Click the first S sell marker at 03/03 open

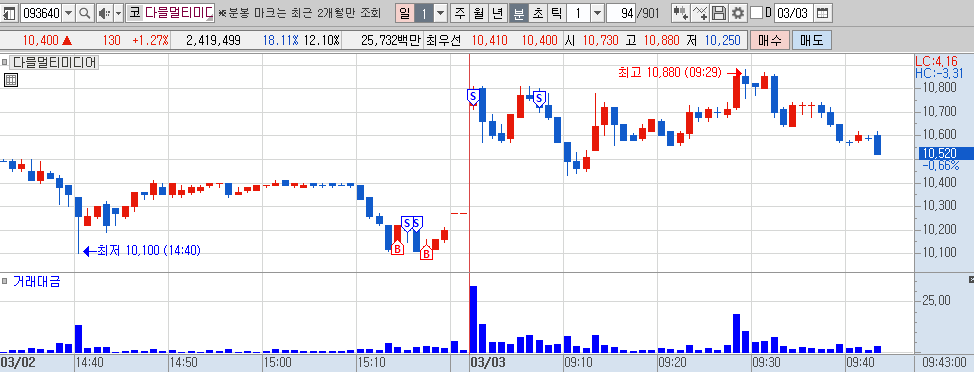pos(473,96)
